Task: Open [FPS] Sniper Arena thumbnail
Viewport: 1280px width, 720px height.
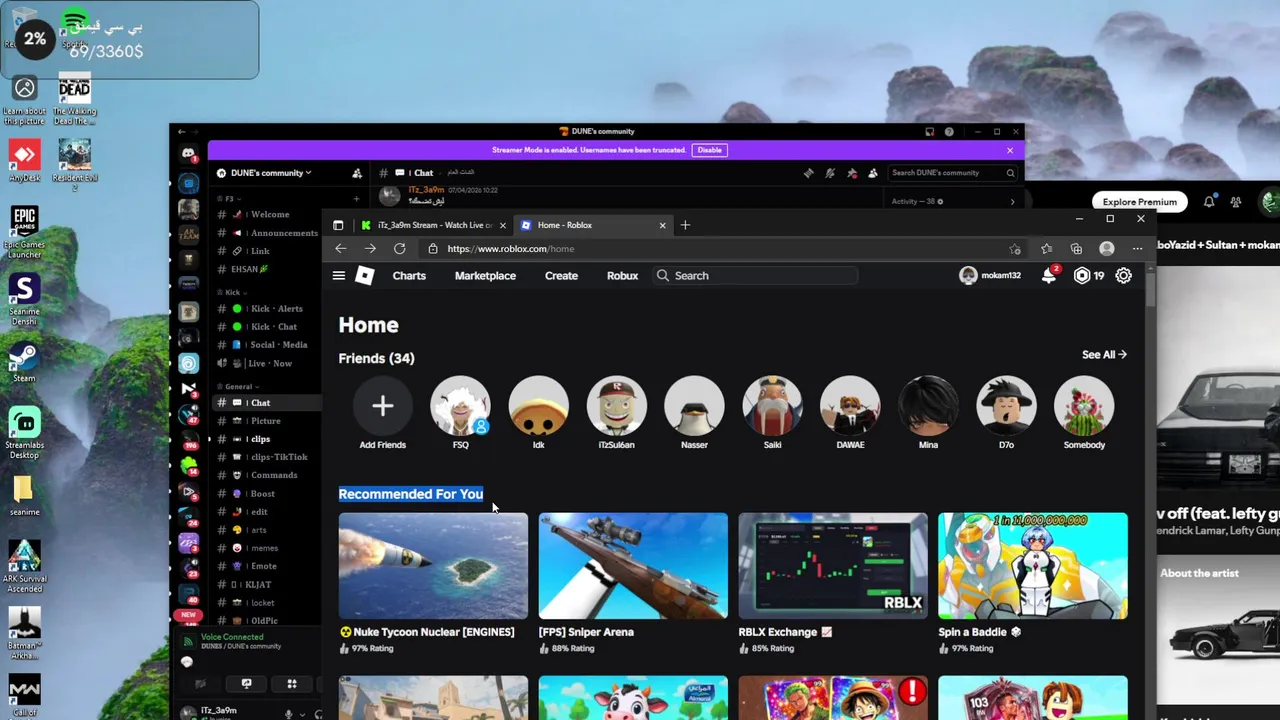Action: pyautogui.click(x=633, y=566)
